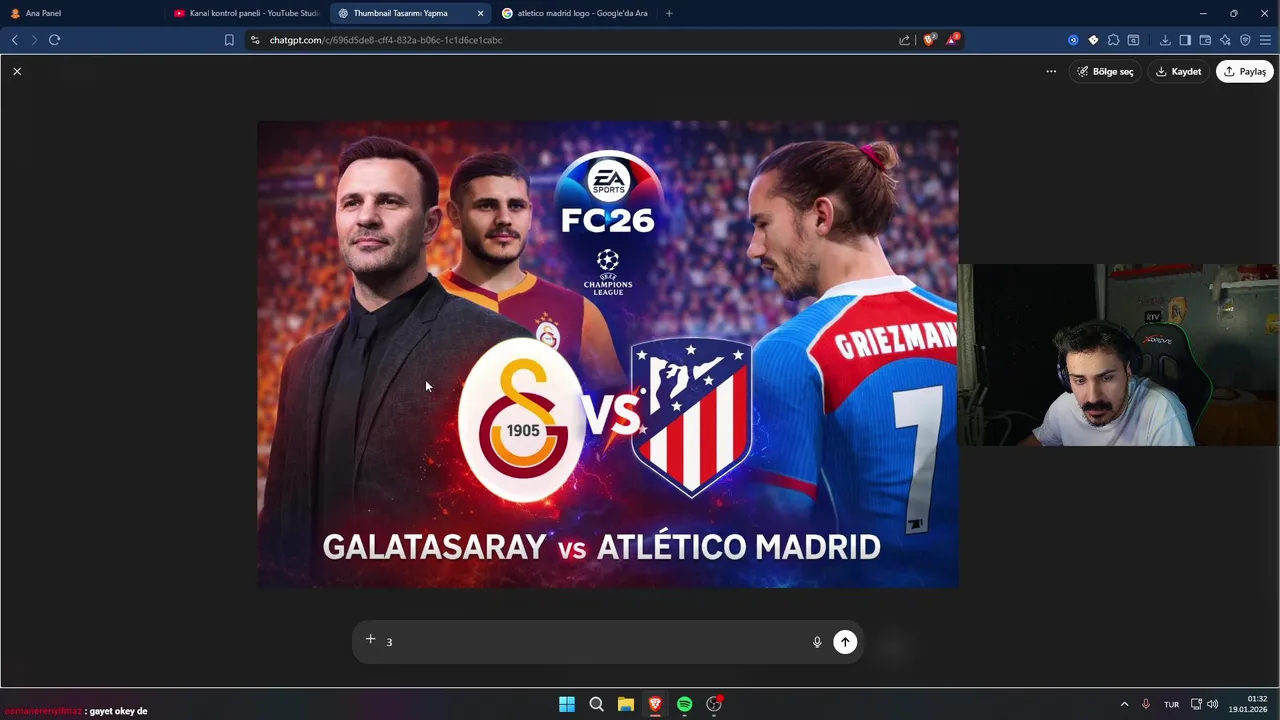Switch to the Kanal kontrol paneli YouTube Studio tab
1280x720 pixels.
tap(247, 13)
